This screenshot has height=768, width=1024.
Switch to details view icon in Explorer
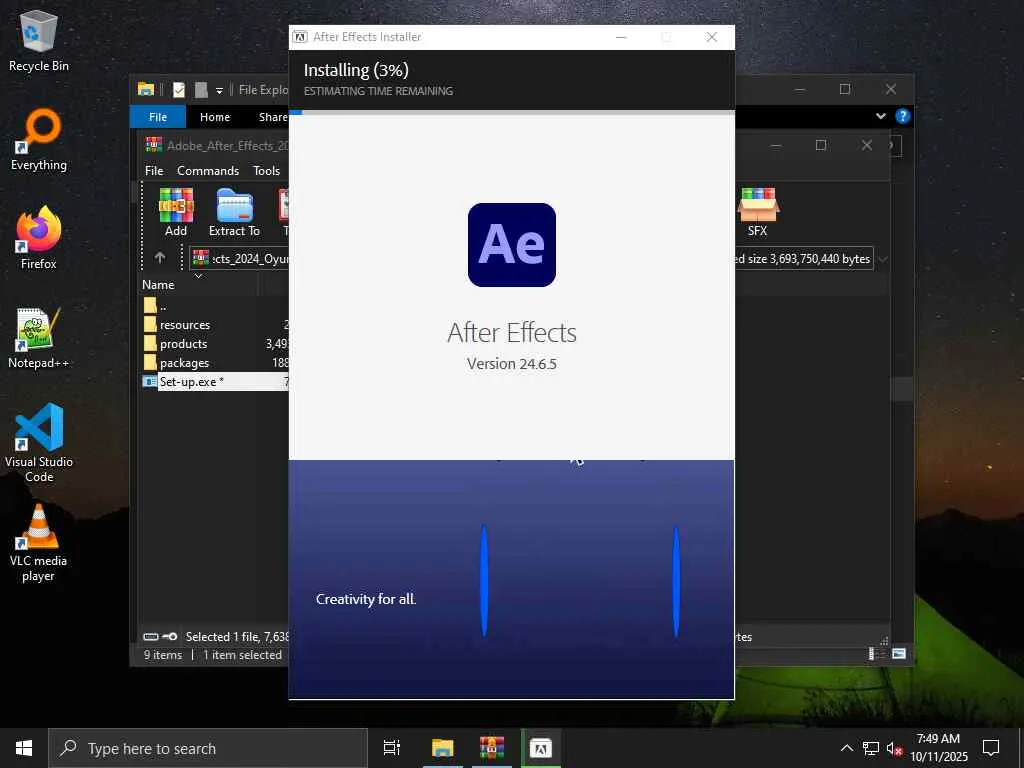pos(875,654)
